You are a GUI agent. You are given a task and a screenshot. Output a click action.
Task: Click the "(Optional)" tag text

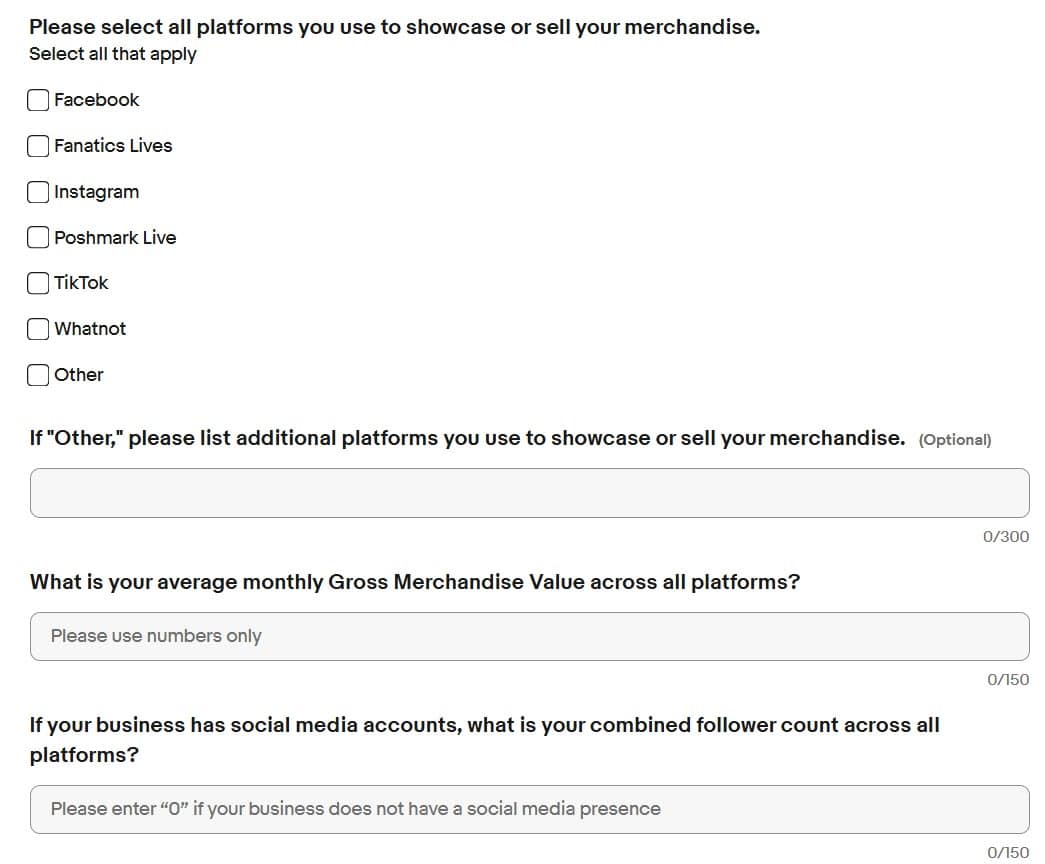(x=954, y=440)
